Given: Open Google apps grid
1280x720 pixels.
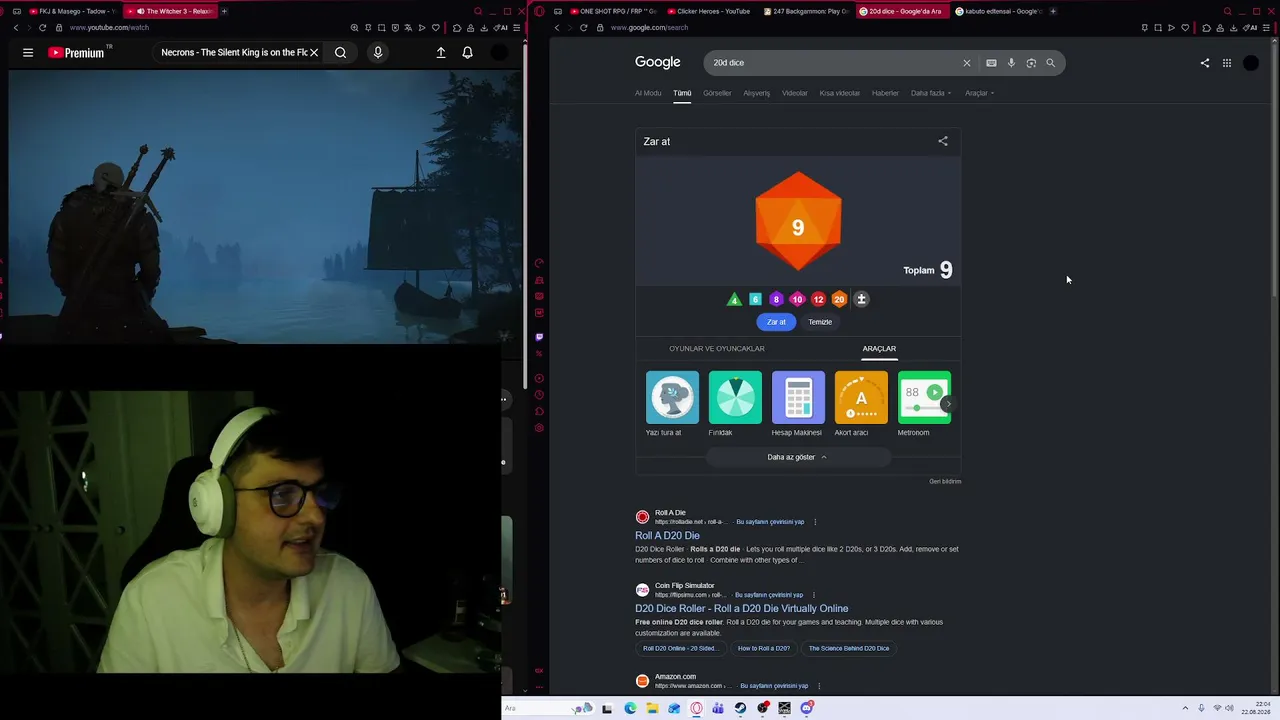Looking at the screenshot, I should tap(1227, 63).
